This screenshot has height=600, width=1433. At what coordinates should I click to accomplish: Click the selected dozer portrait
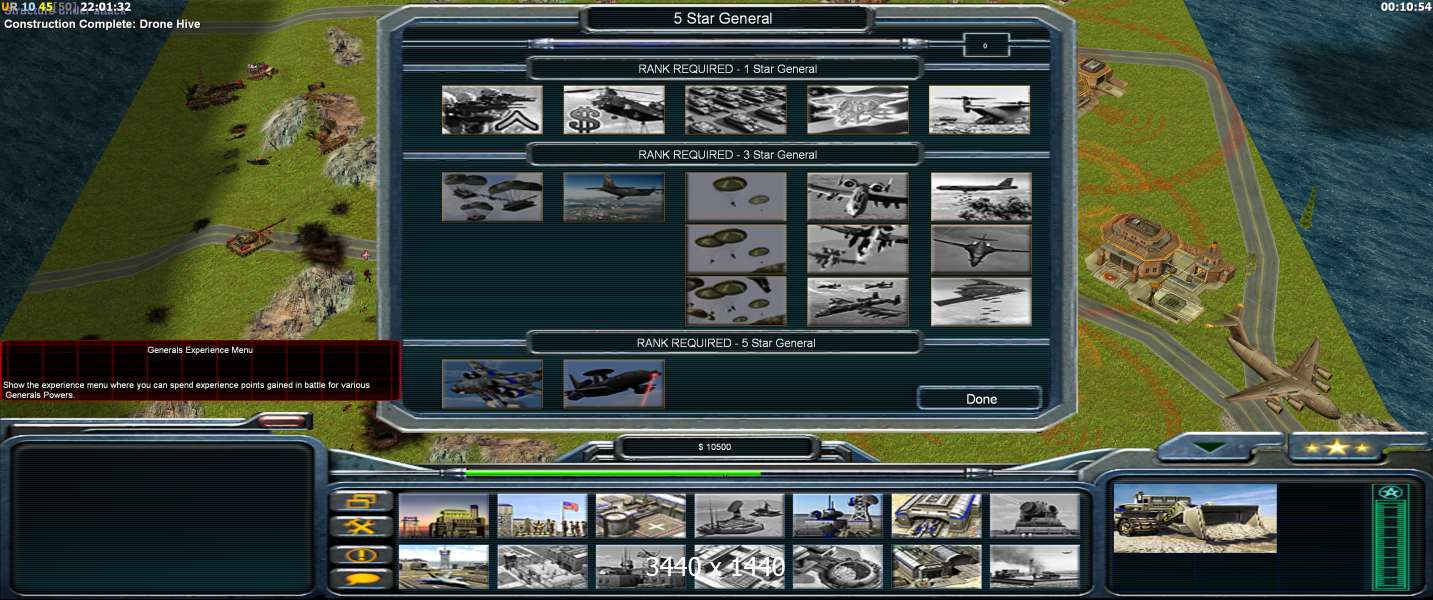(1195, 518)
